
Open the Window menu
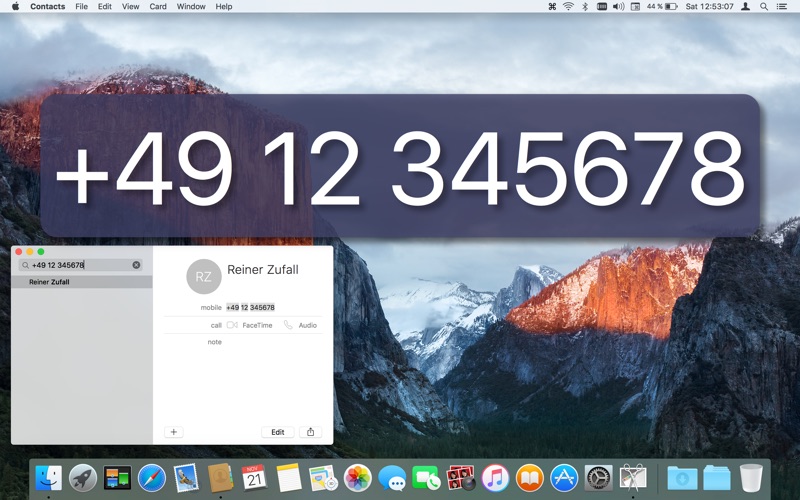191,6
